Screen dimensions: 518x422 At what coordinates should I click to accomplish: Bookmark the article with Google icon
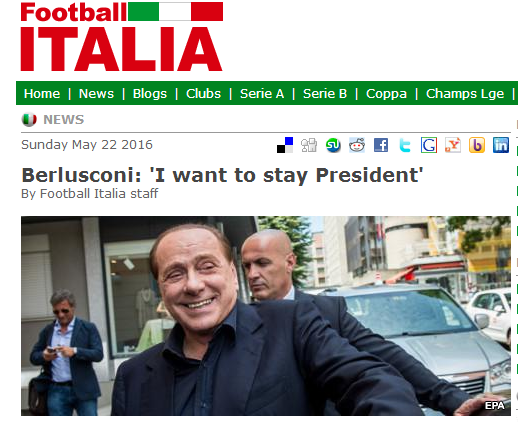click(x=429, y=145)
